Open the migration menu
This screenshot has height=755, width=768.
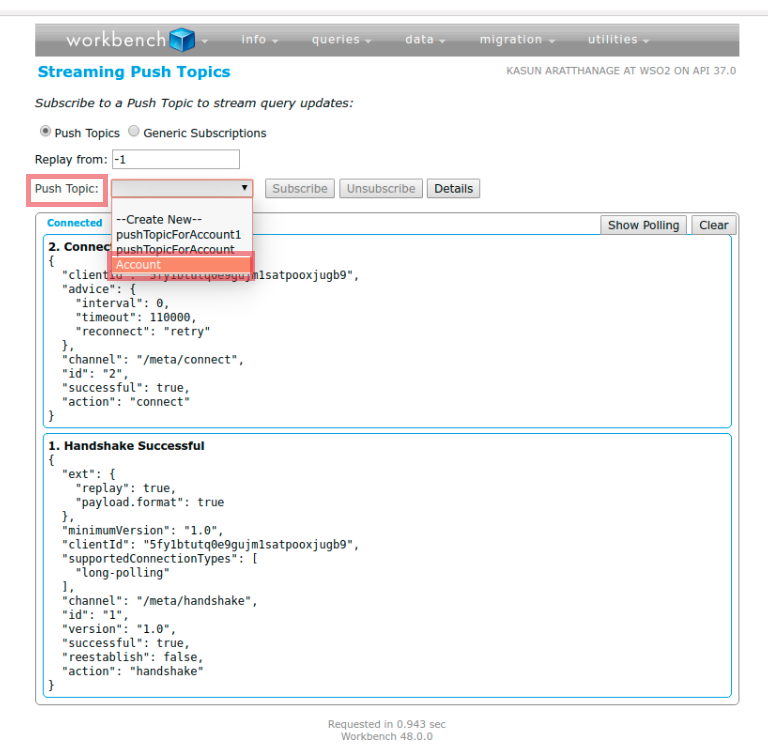(x=517, y=40)
